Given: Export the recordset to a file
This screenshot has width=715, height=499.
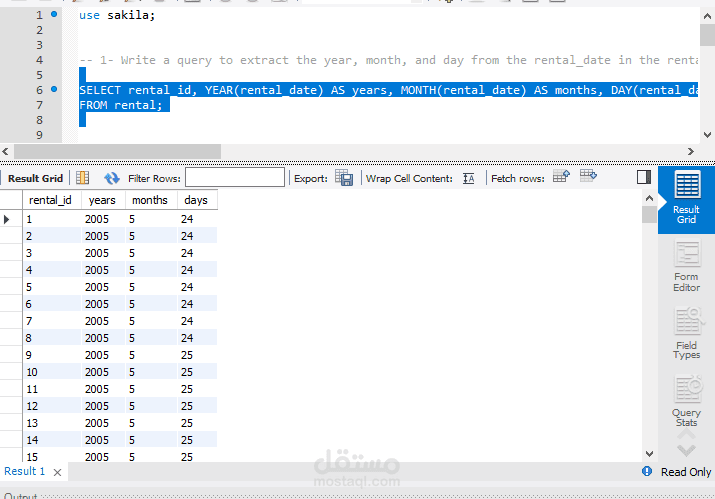Looking at the screenshot, I should pos(344,177).
